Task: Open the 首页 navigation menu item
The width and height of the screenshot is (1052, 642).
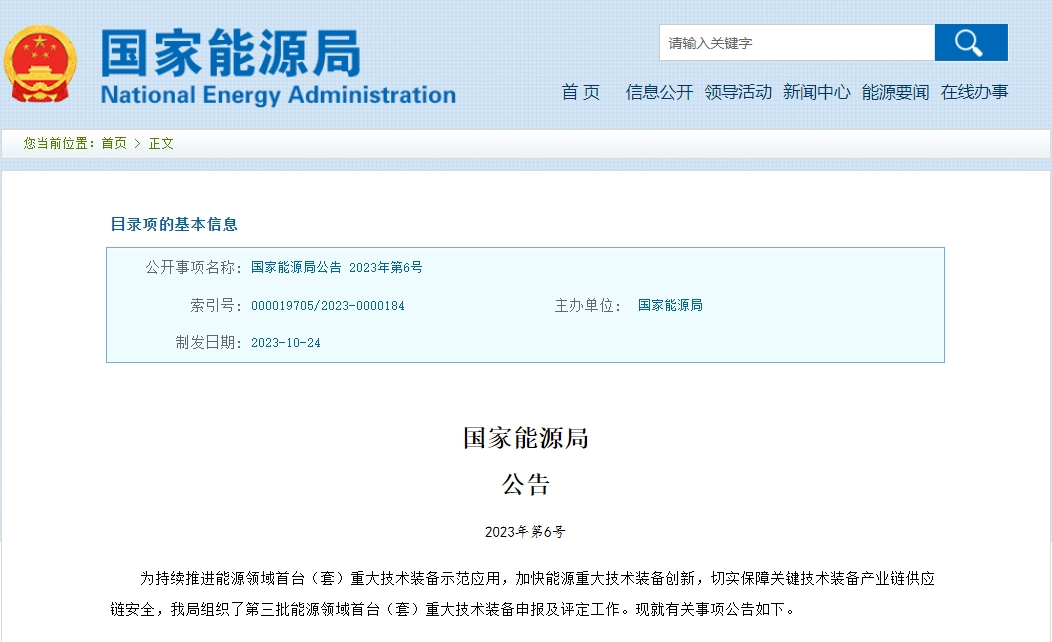Action: click(x=581, y=92)
